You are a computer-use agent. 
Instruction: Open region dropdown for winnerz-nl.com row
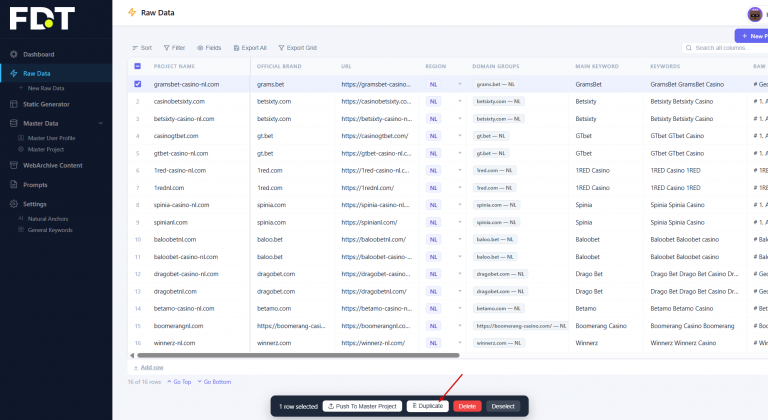[459, 343]
